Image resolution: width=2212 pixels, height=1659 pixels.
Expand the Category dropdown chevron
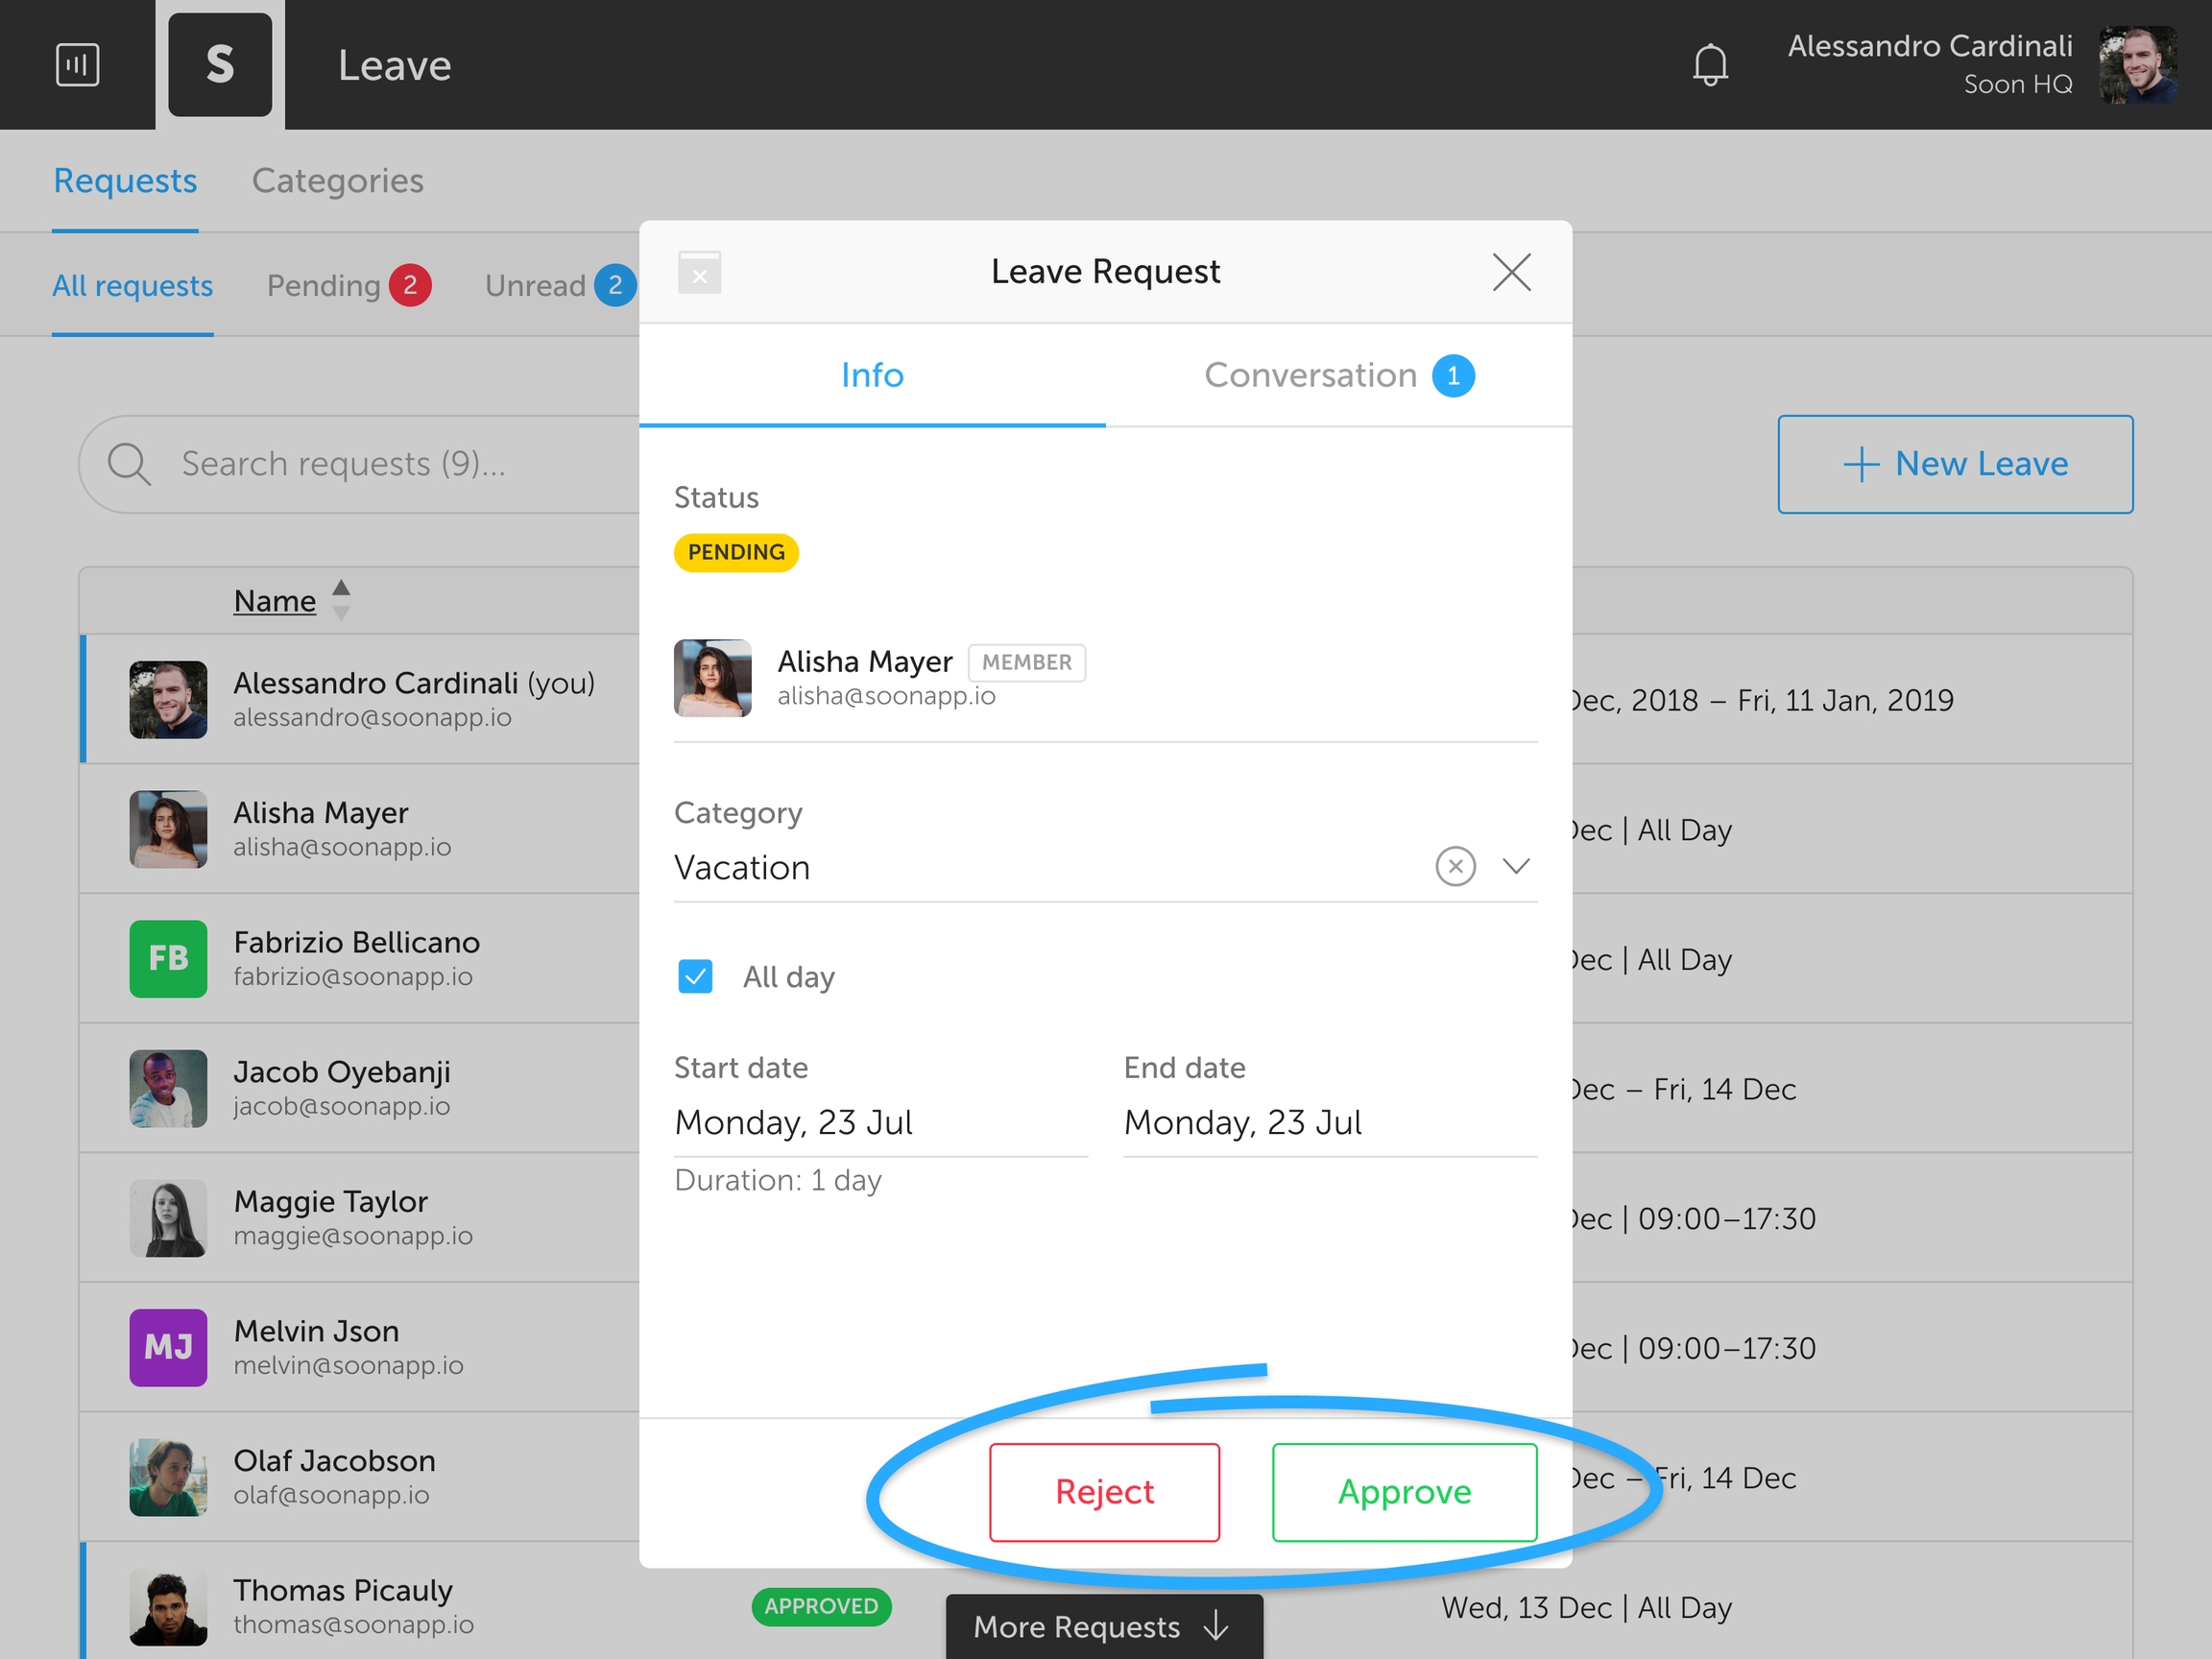point(1516,866)
